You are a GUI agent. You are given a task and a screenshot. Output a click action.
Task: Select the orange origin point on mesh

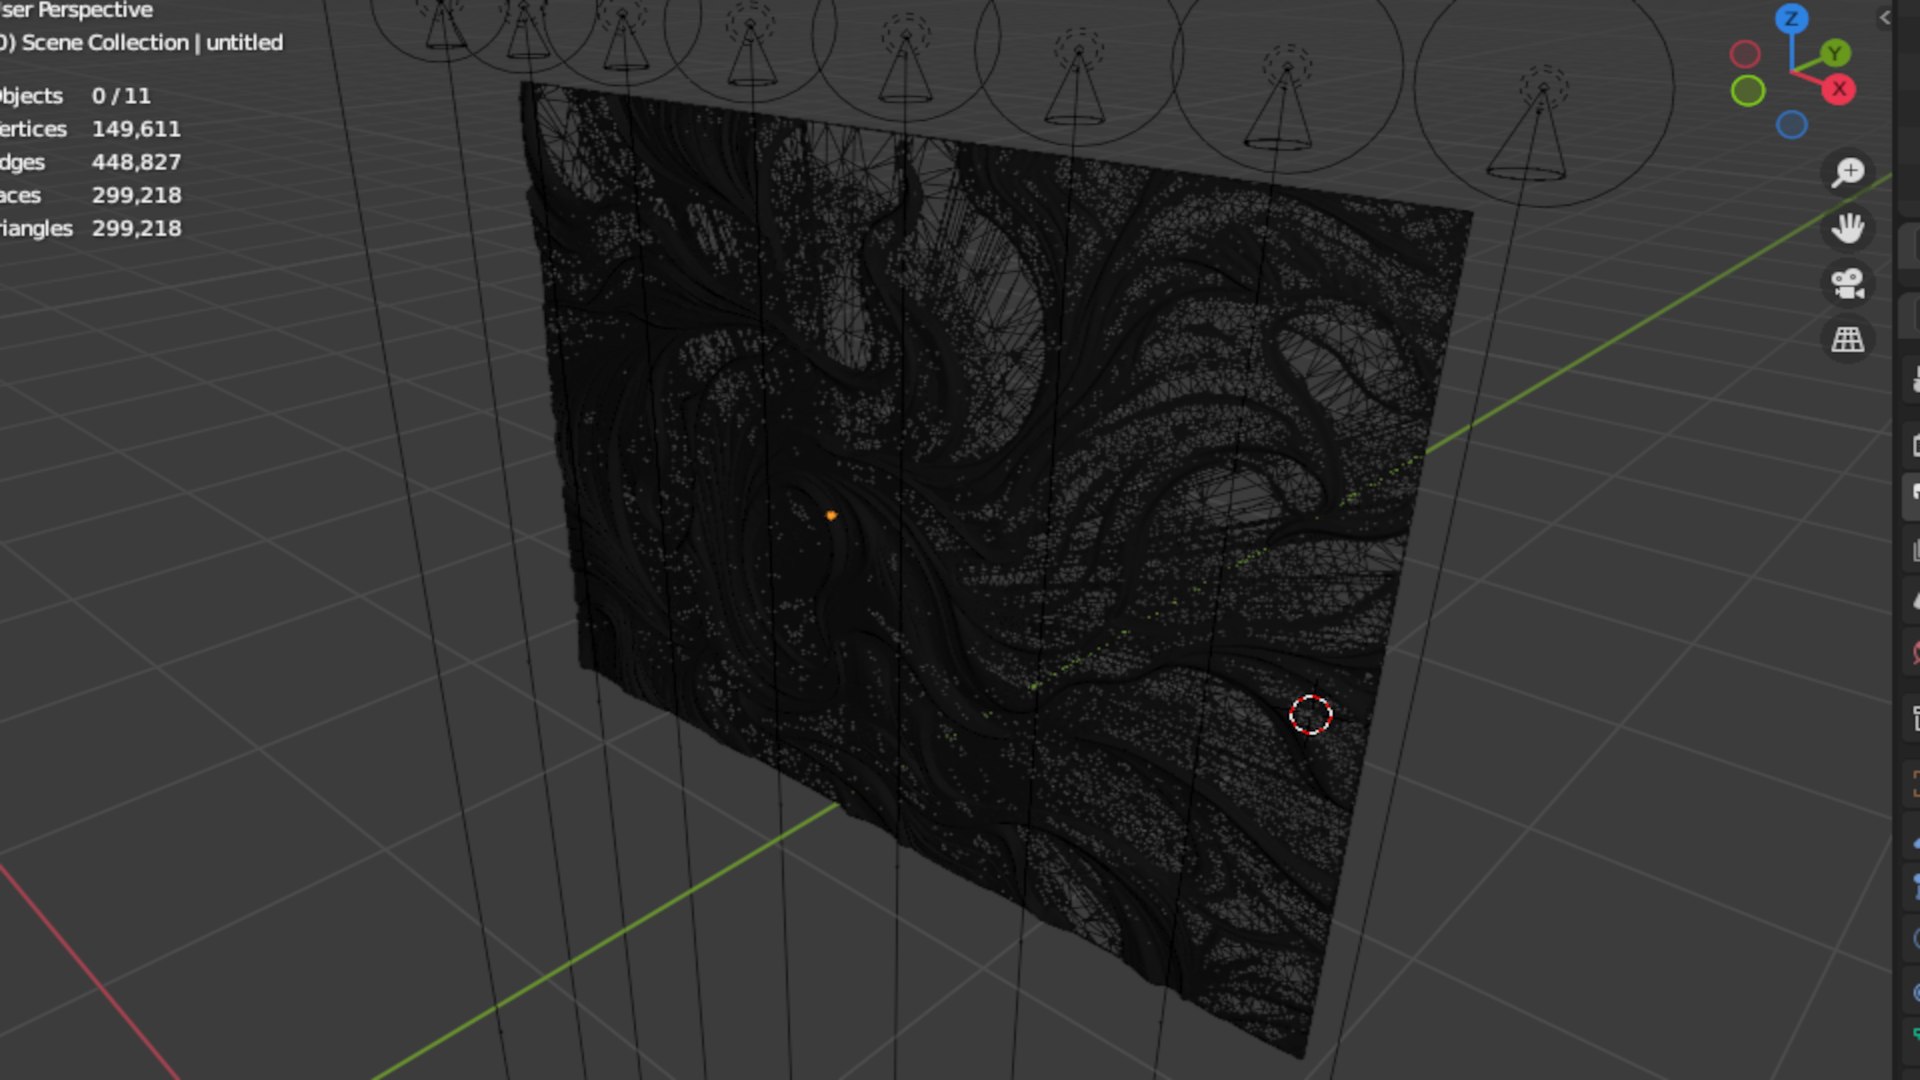[x=831, y=516]
